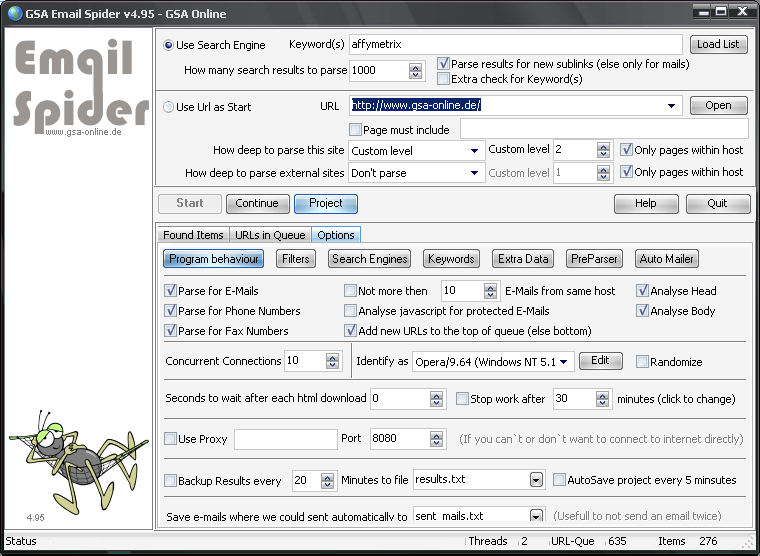Toggle Only pages within host for external sites

click(626, 172)
